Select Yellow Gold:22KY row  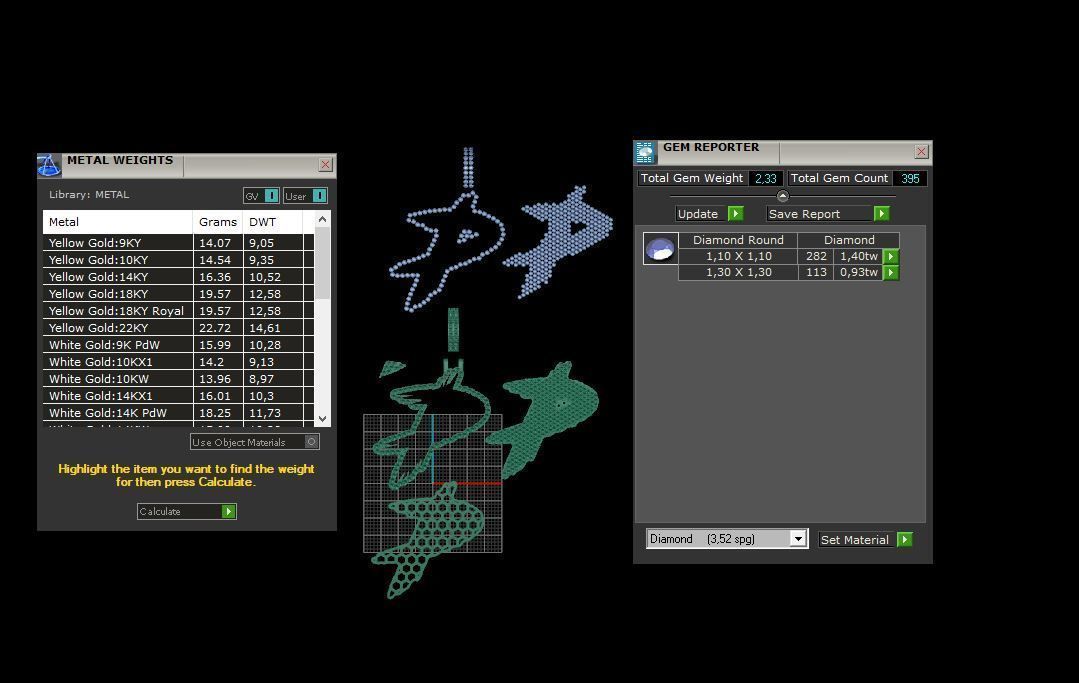178,328
